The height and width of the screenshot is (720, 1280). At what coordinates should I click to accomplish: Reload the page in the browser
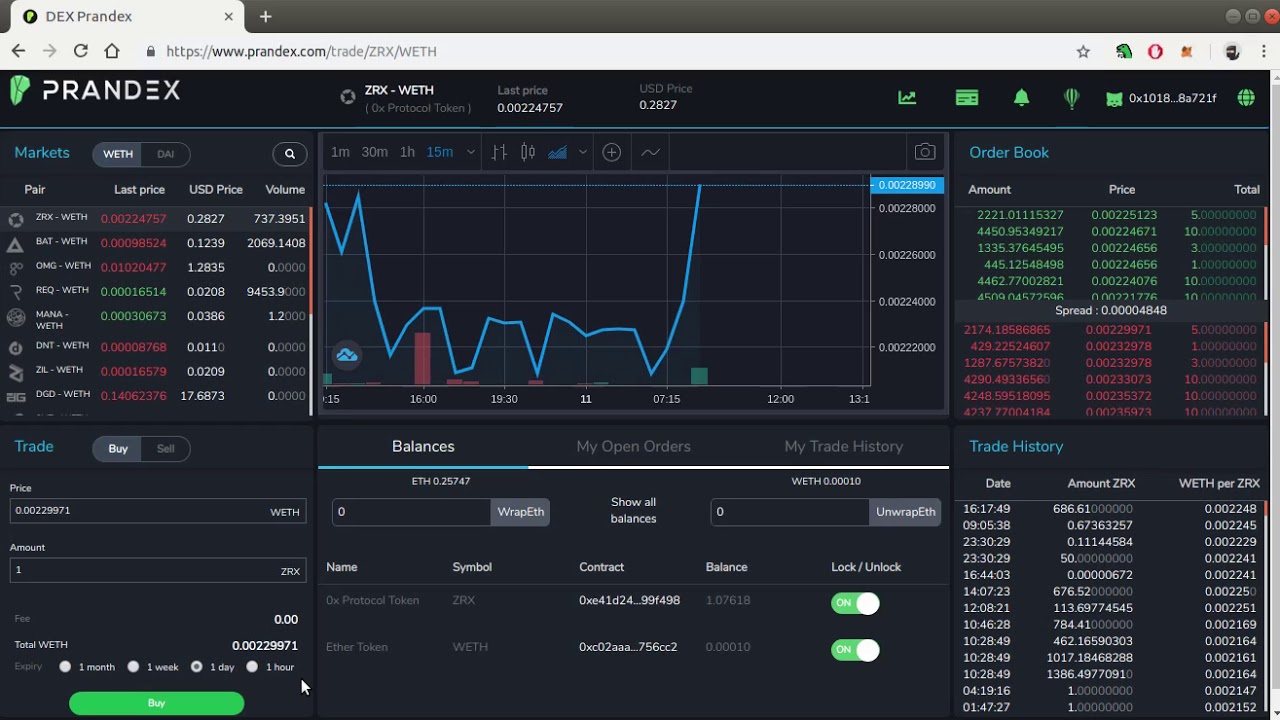point(81,51)
